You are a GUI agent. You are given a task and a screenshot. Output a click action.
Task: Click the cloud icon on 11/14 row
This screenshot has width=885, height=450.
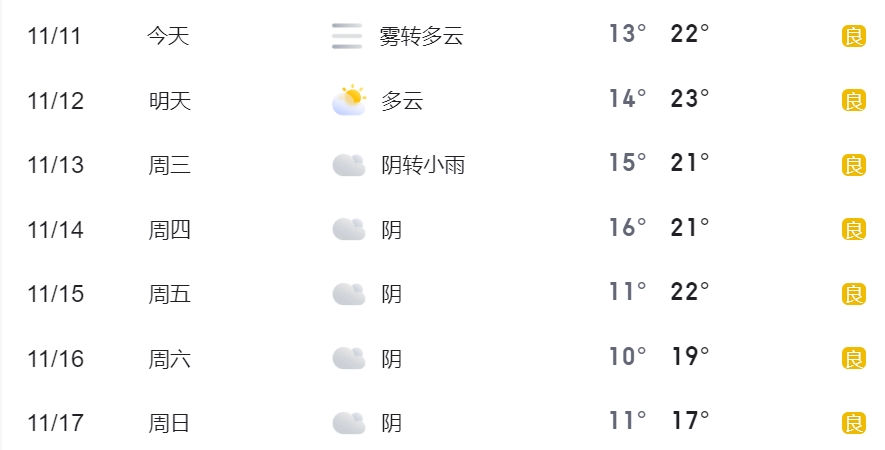coord(349,229)
